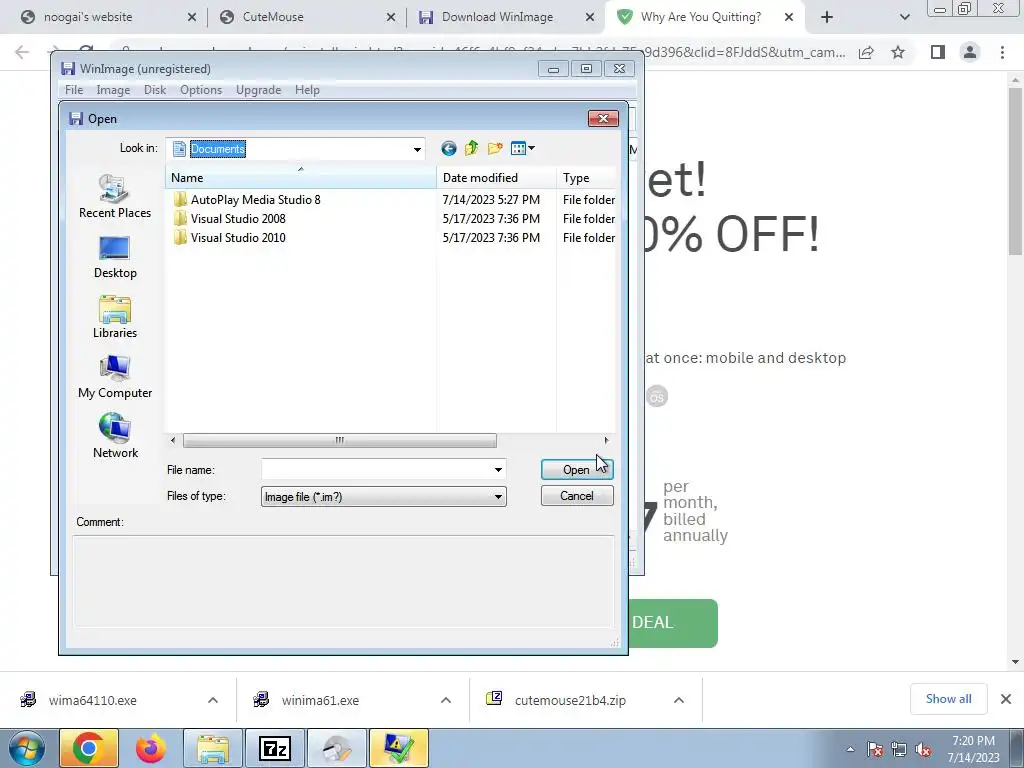Image resolution: width=1024 pixels, height=768 pixels.
Task: Click Show all downloads button
Action: click(x=948, y=699)
